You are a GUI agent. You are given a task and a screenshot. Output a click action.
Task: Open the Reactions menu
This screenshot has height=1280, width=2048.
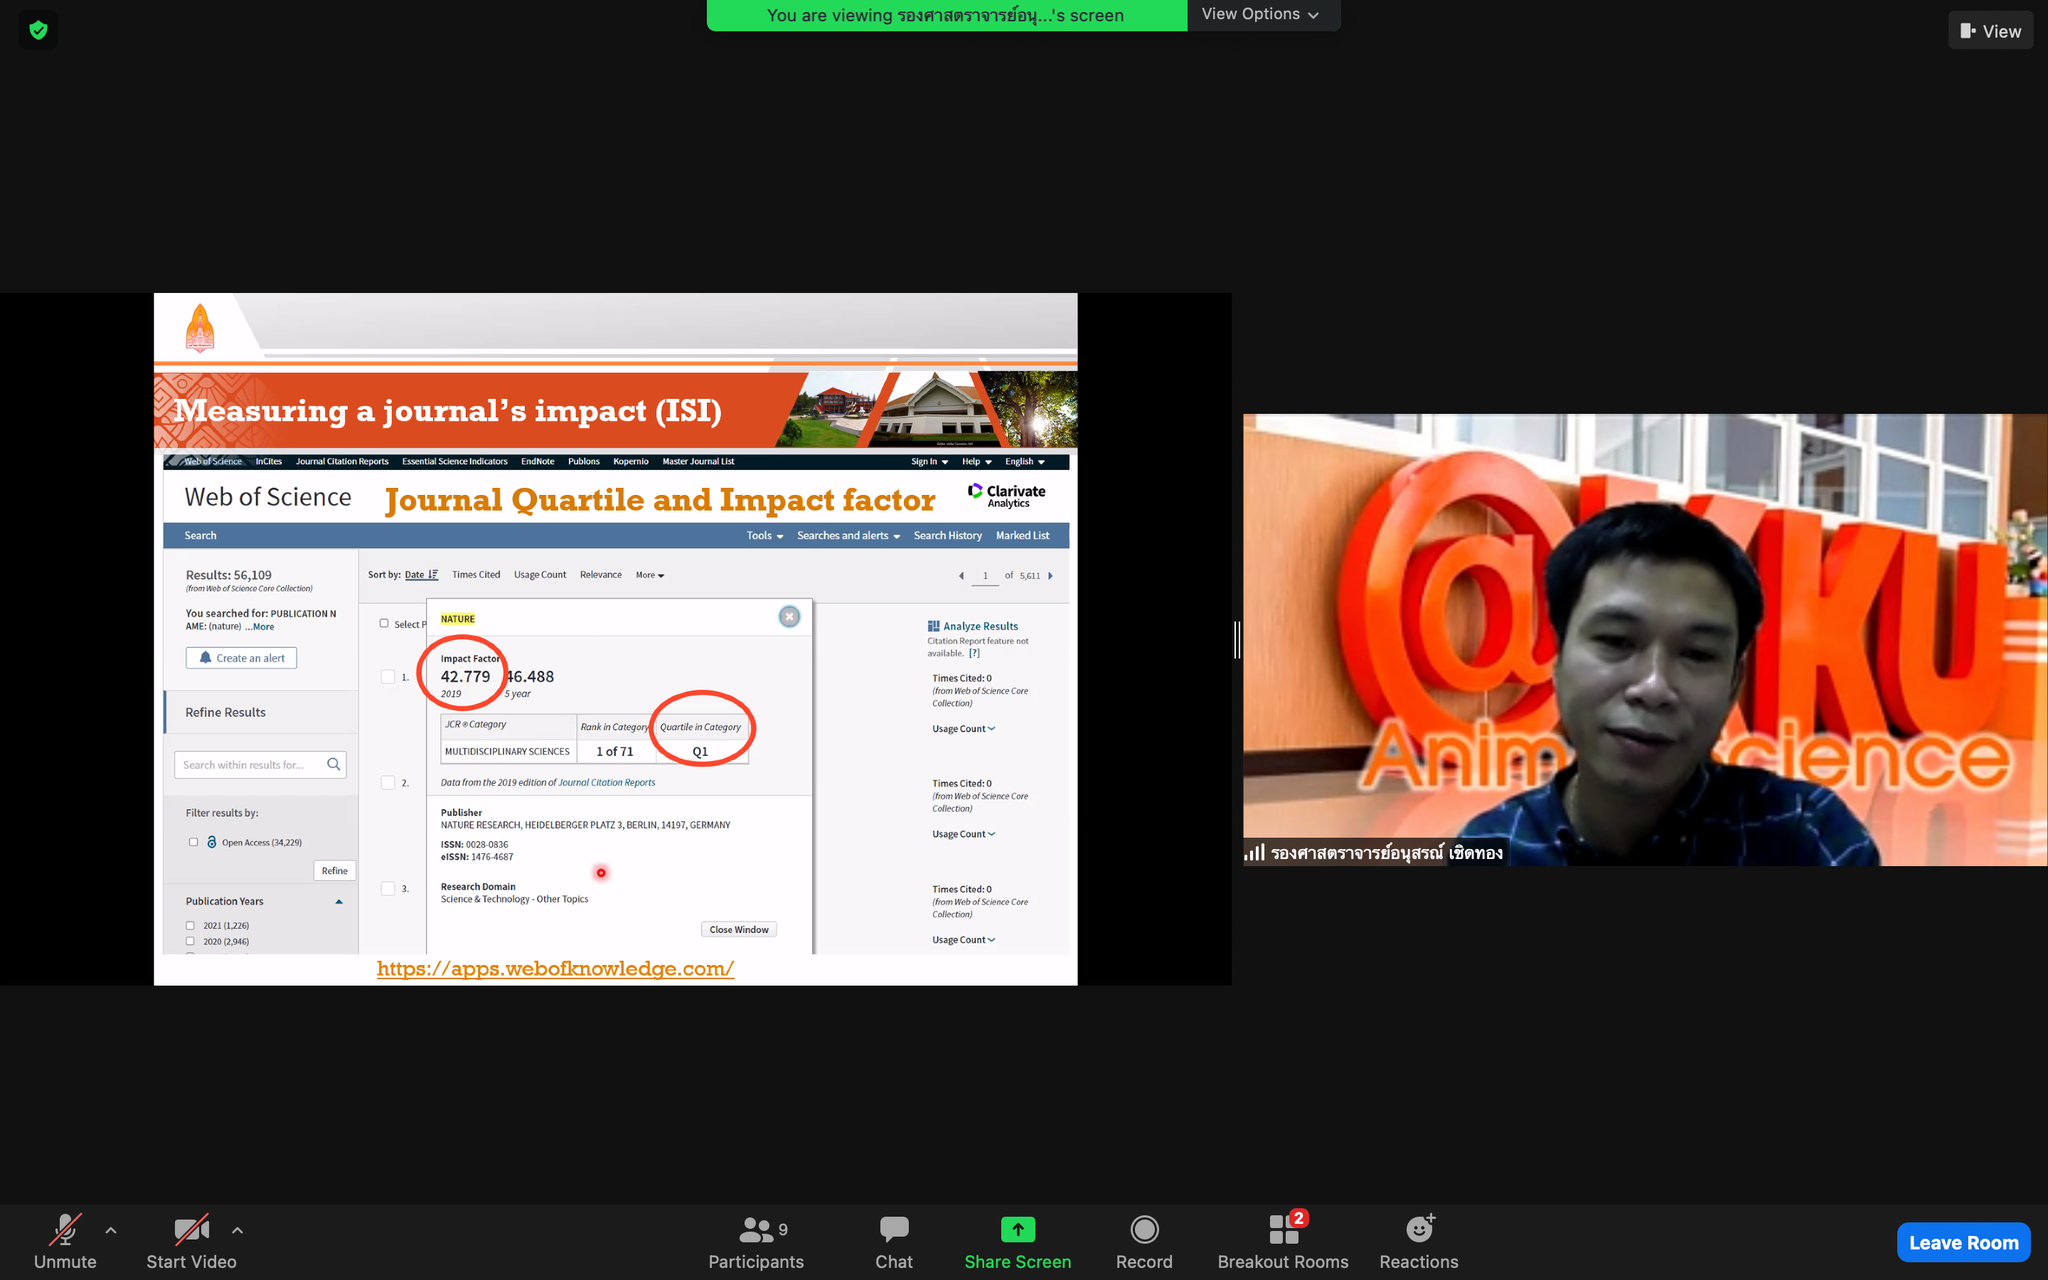pyautogui.click(x=1418, y=1230)
